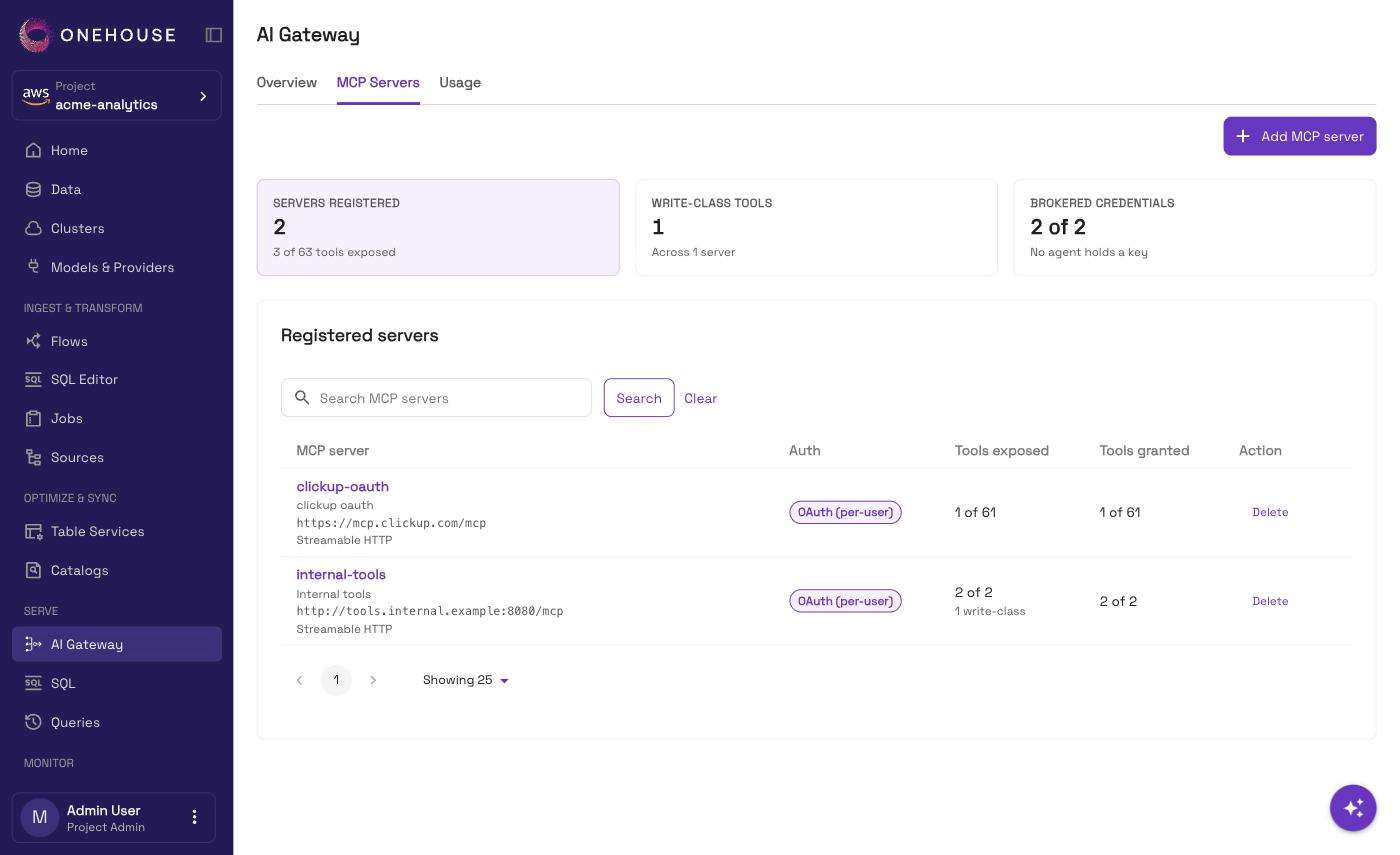Image resolution: width=1400 pixels, height=855 pixels.
Task: Click the Search button
Action: pyautogui.click(x=639, y=398)
